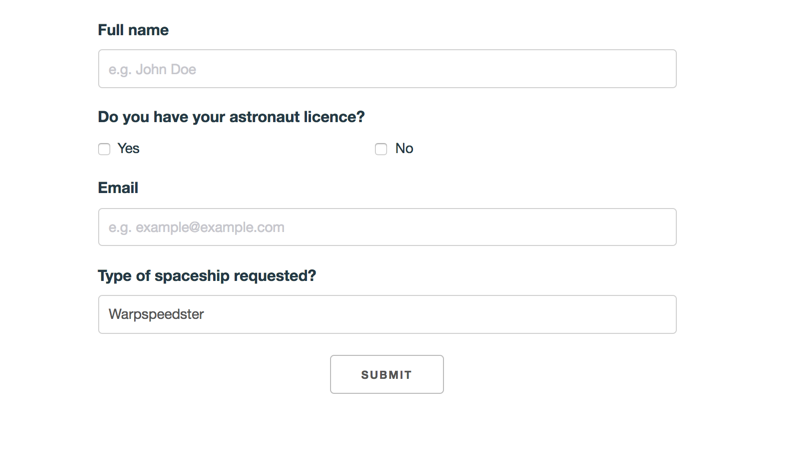Send the spaceship request form
Viewport: 800px width, 473px height.
pyautogui.click(x=387, y=375)
